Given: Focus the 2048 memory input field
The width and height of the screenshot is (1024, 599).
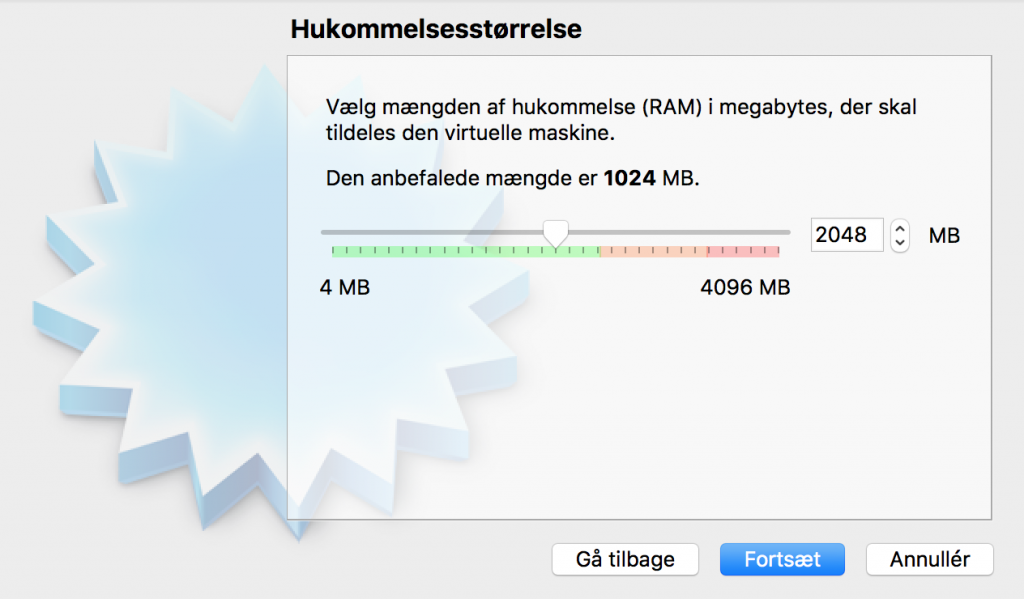Looking at the screenshot, I should (847, 235).
